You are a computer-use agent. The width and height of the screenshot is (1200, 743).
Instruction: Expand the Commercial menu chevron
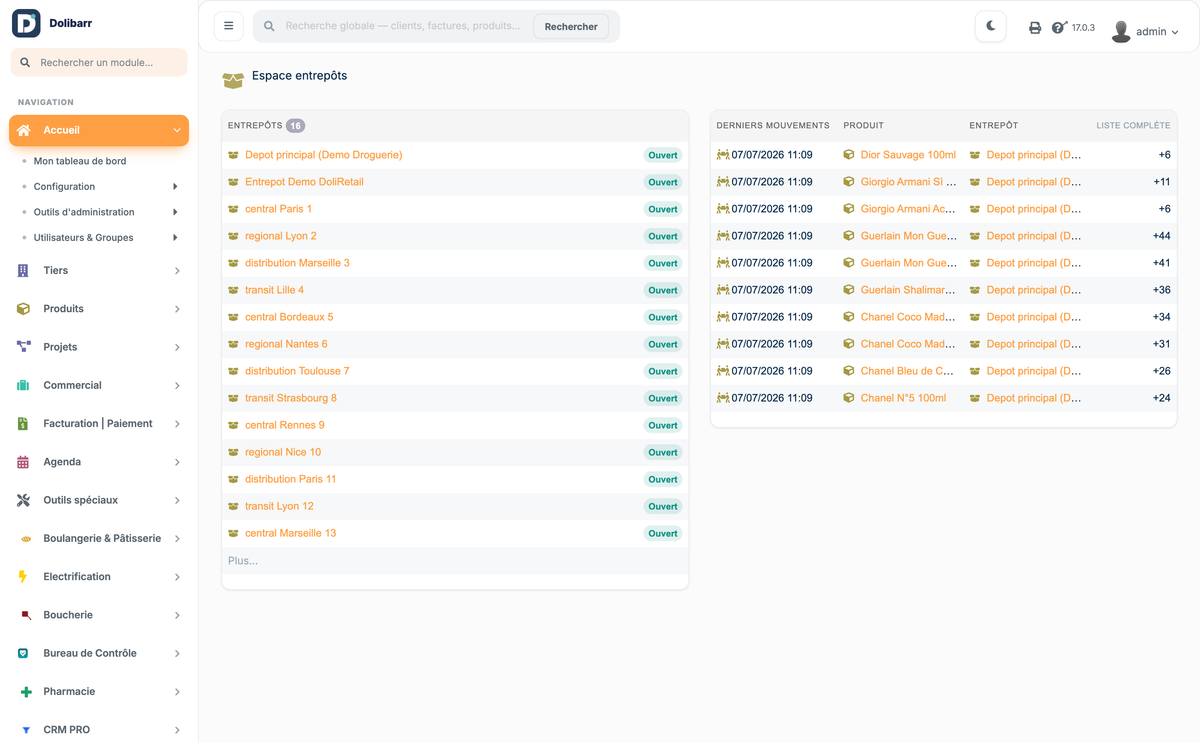(x=177, y=386)
